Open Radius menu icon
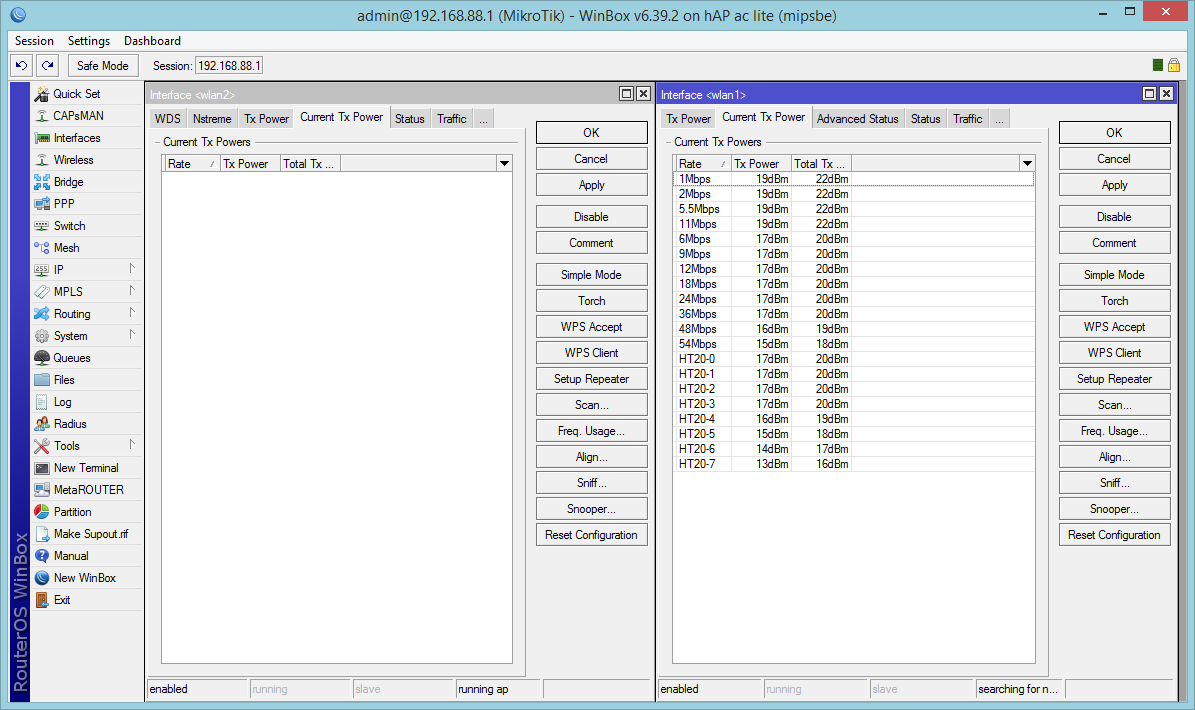Image resolution: width=1195 pixels, height=710 pixels. coord(42,424)
